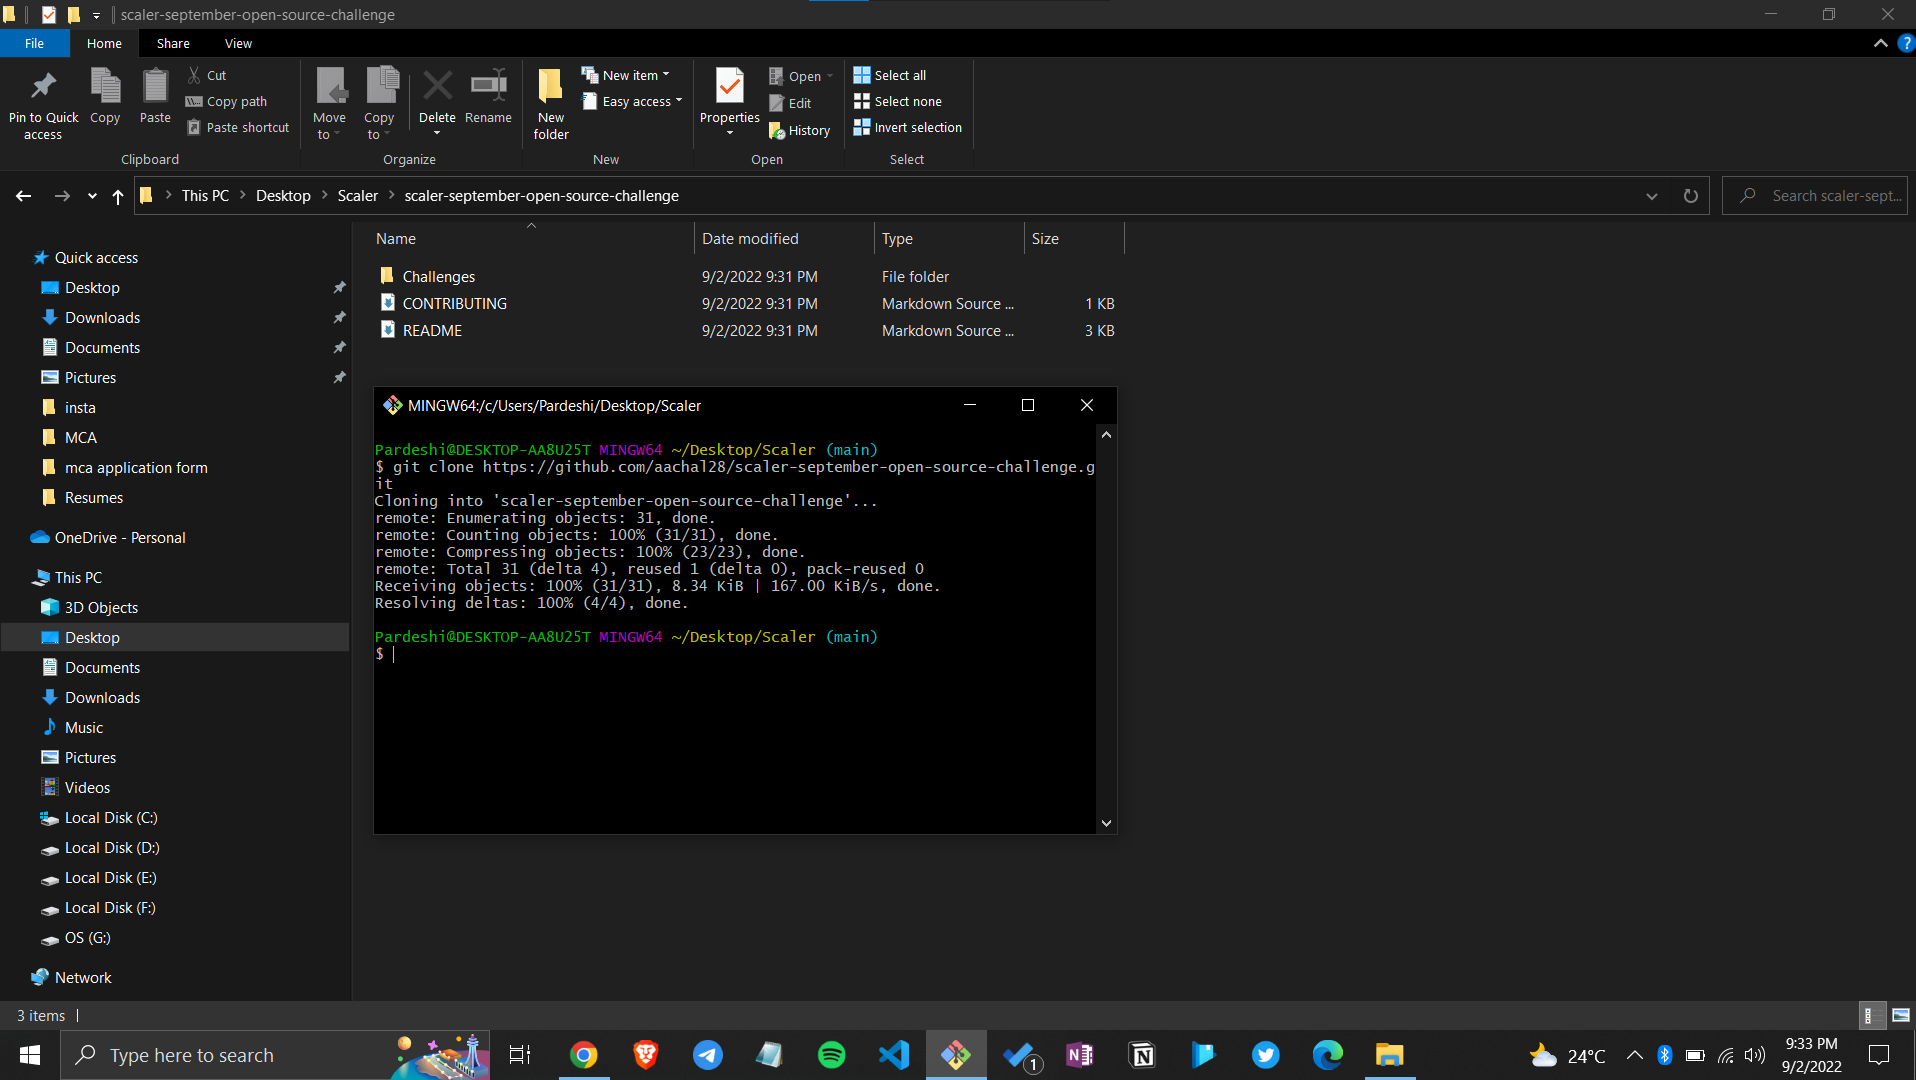Delete using the red X icon
The image size is (1916, 1080).
(437, 90)
